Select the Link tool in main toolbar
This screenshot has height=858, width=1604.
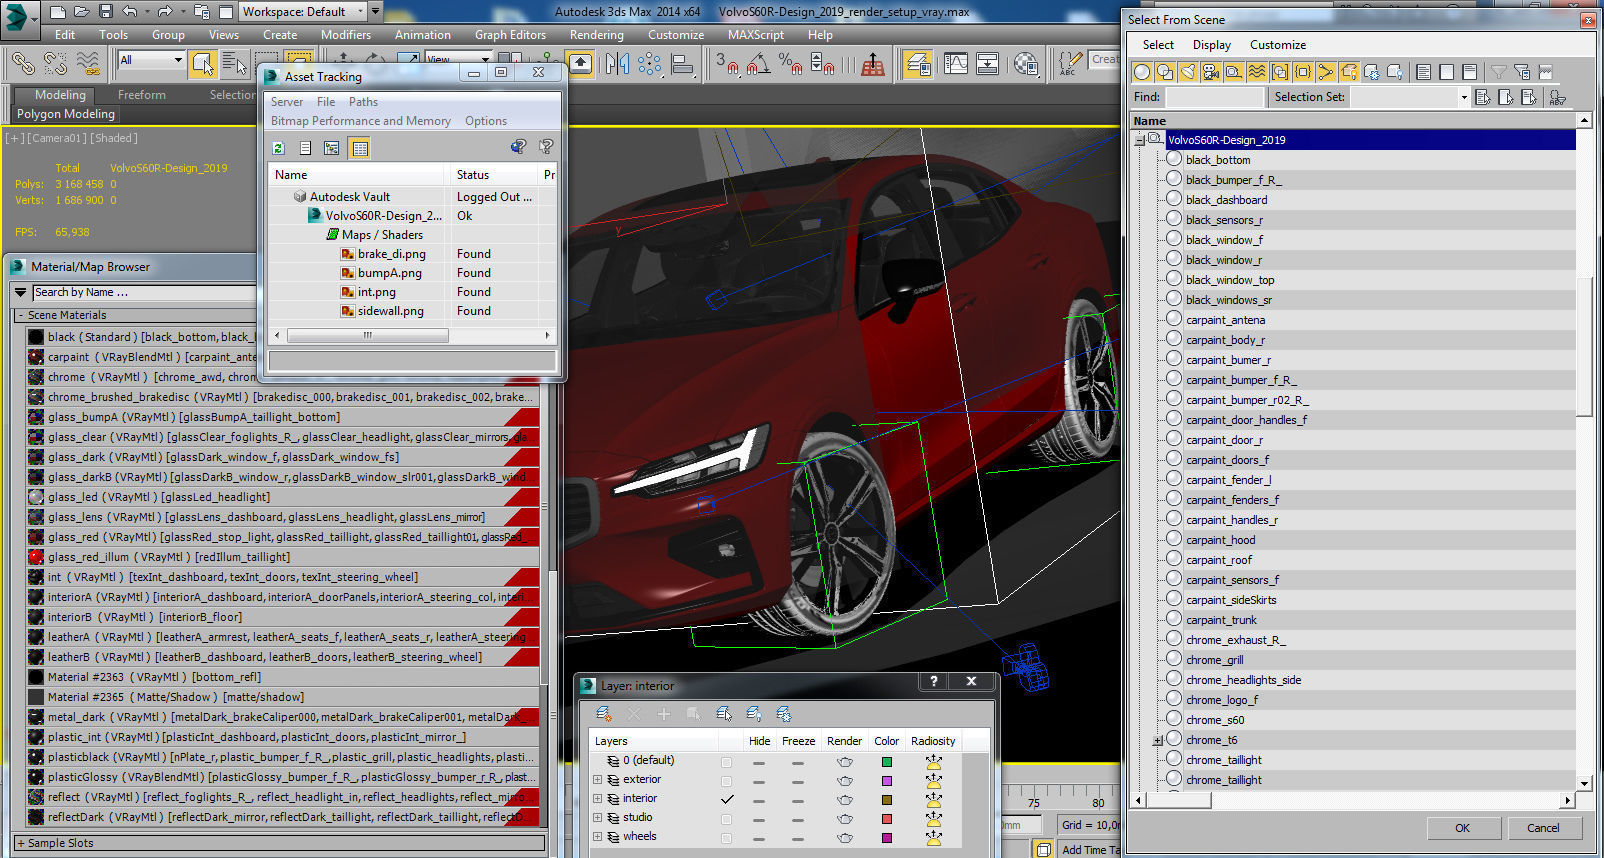pyautogui.click(x=22, y=64)
